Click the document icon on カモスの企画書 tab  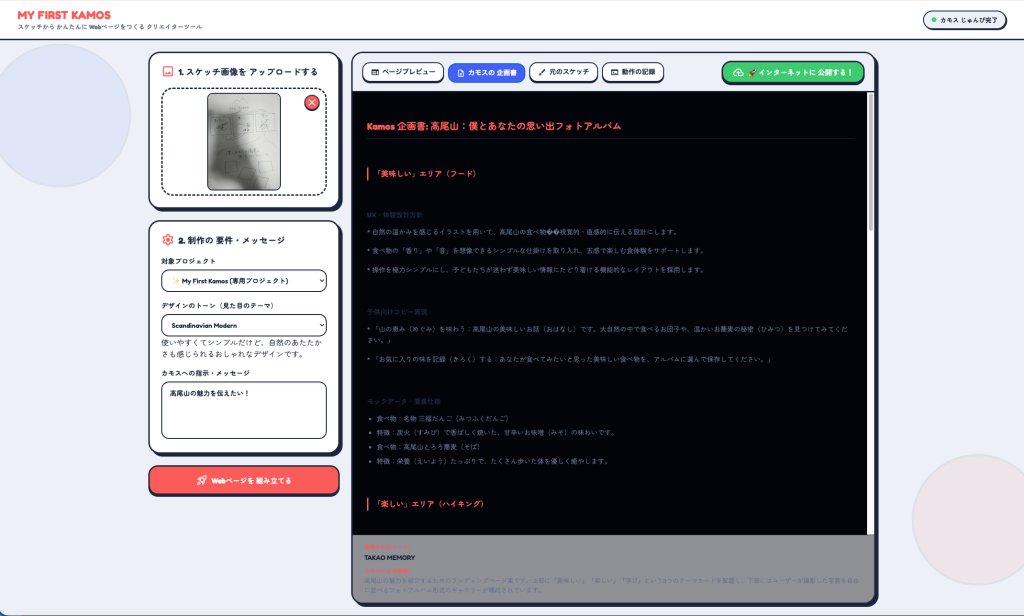click(460, 73)
